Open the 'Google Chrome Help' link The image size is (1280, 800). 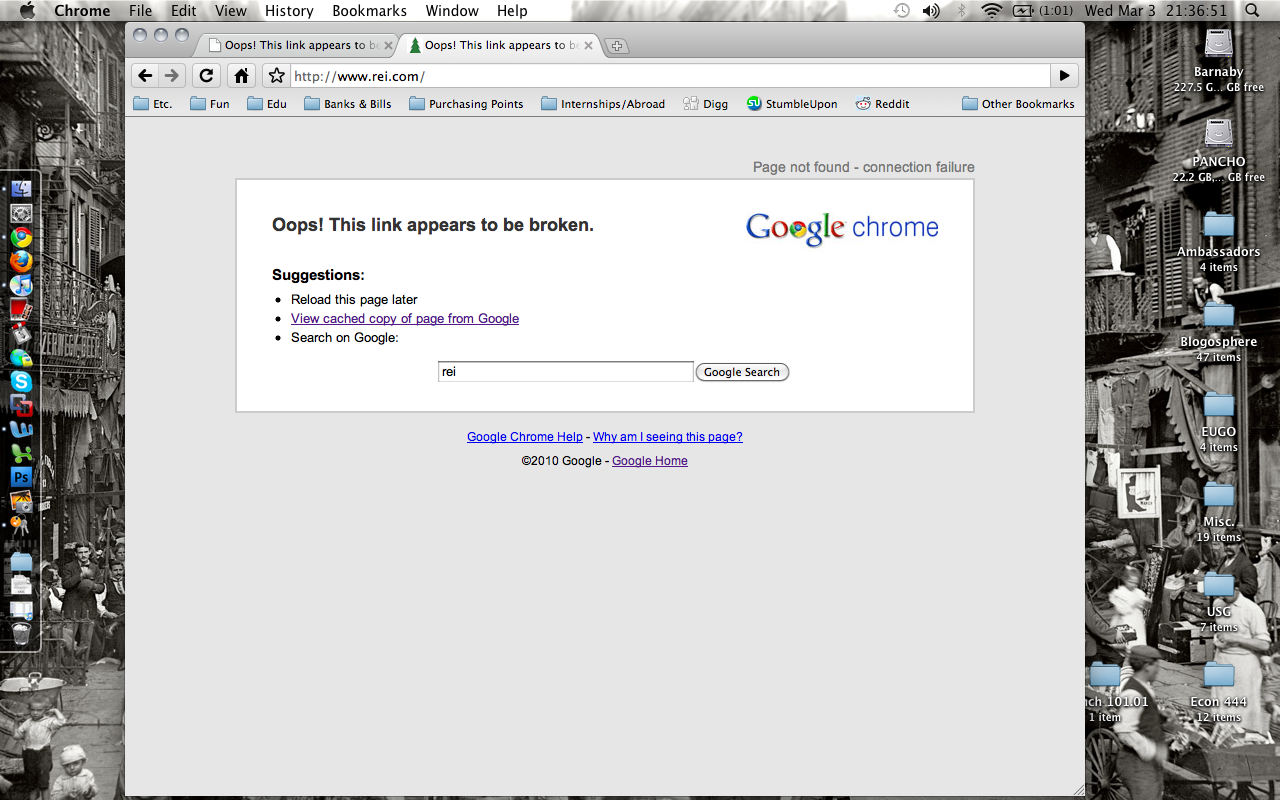click(525, 437)
